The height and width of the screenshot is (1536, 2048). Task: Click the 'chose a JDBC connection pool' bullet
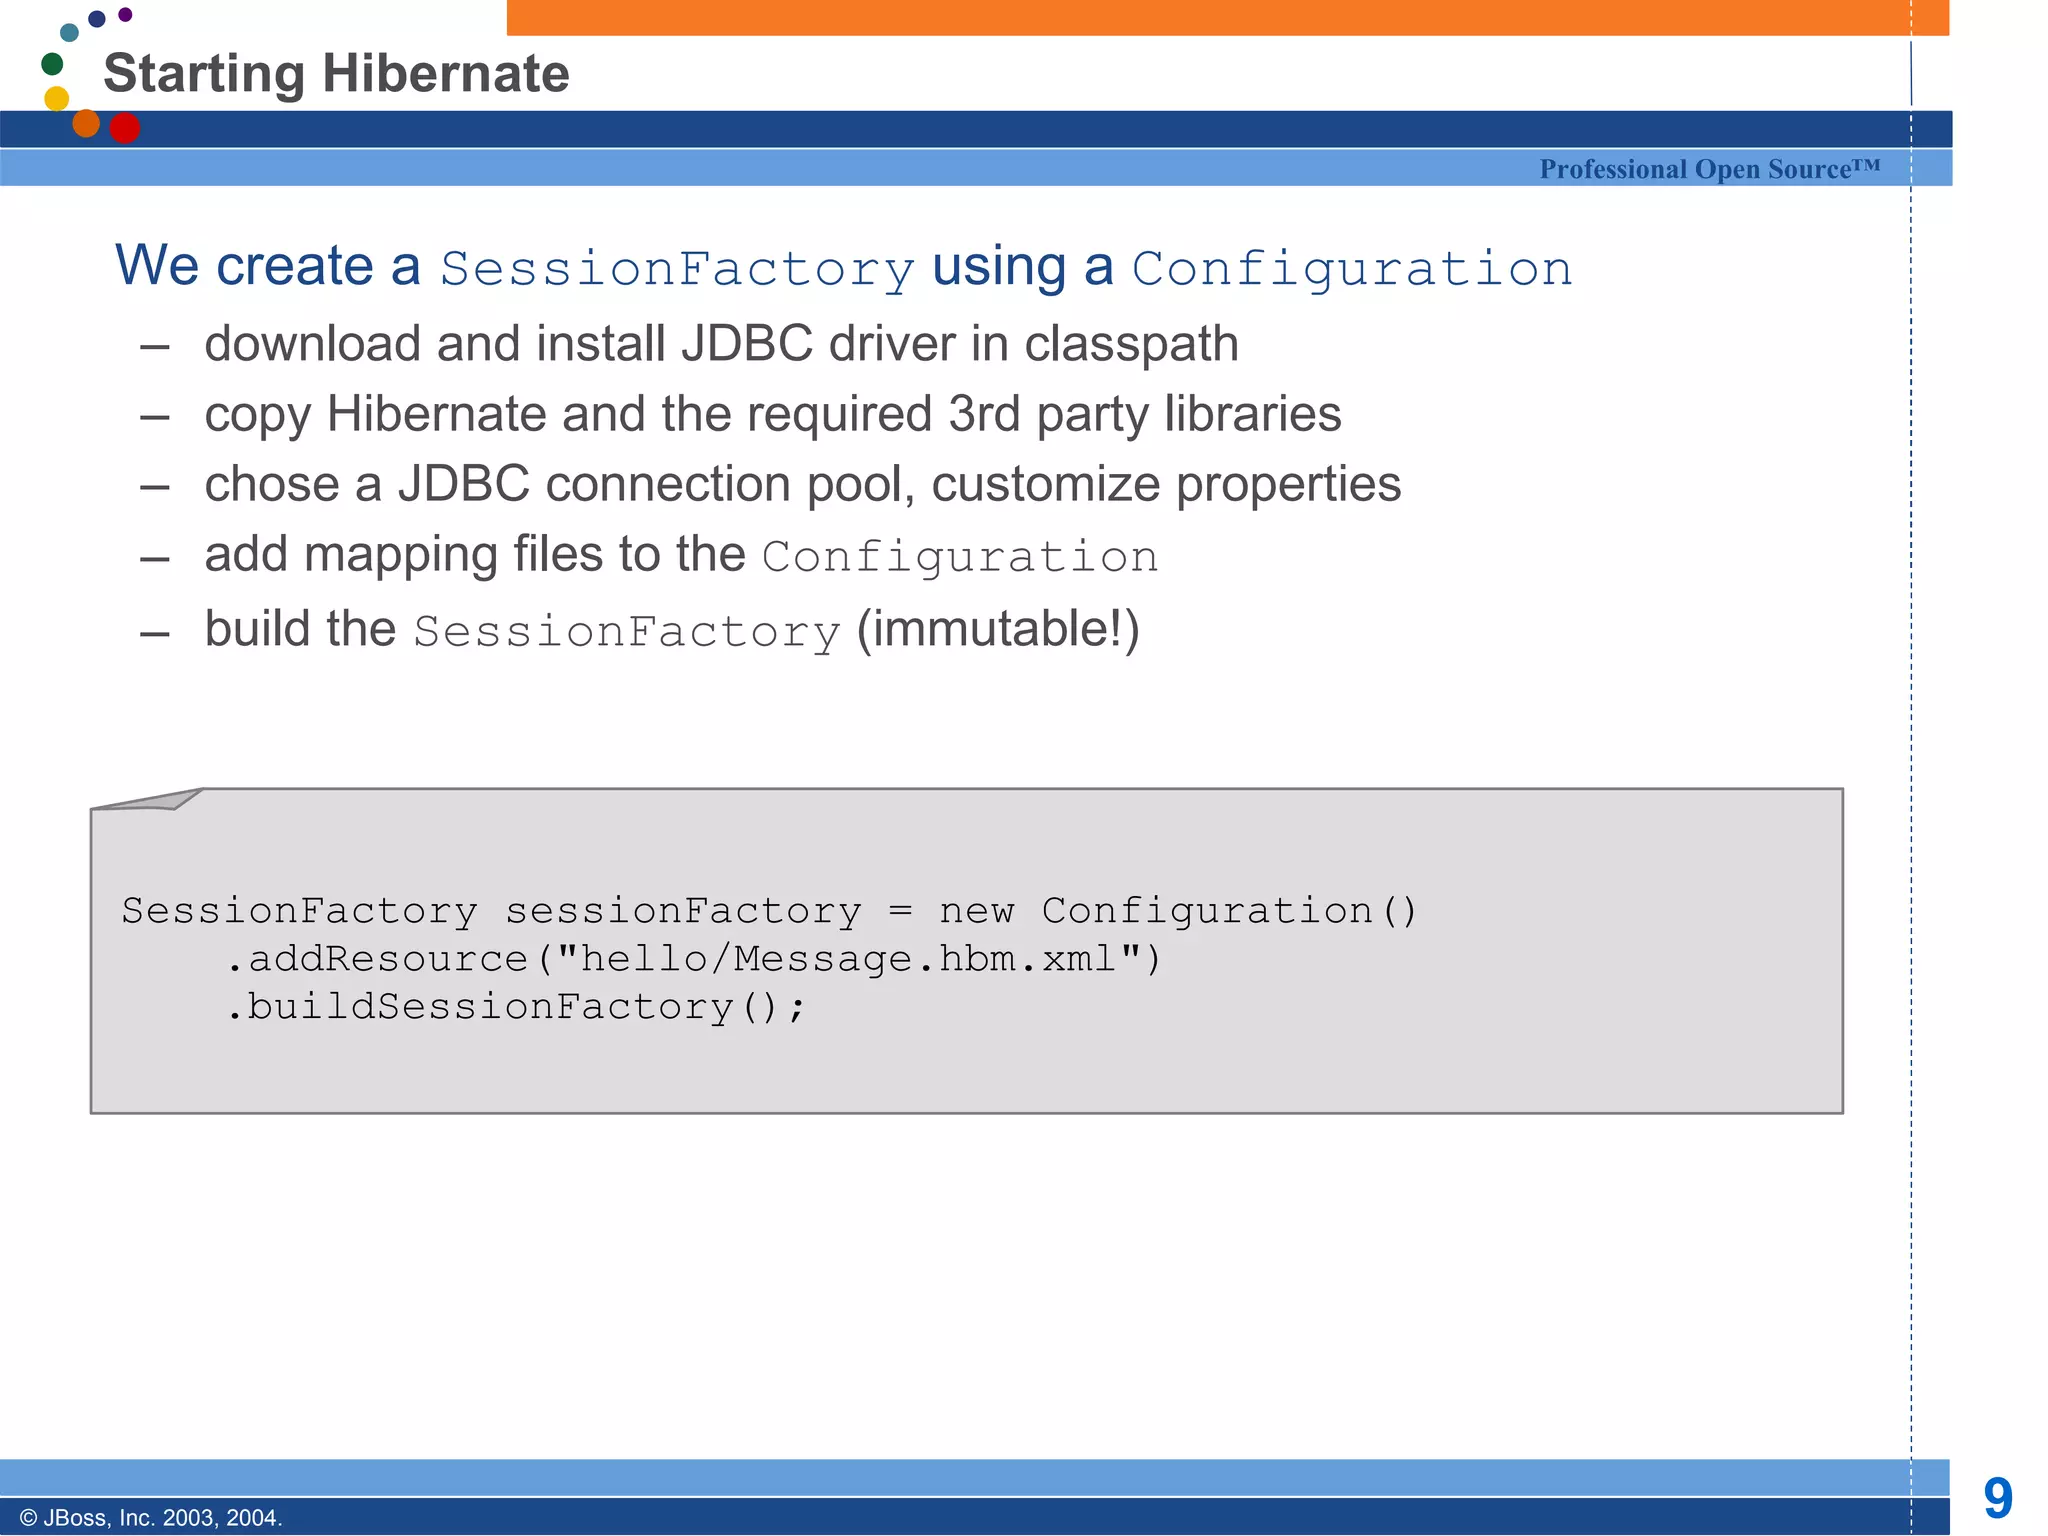point(802,484)
